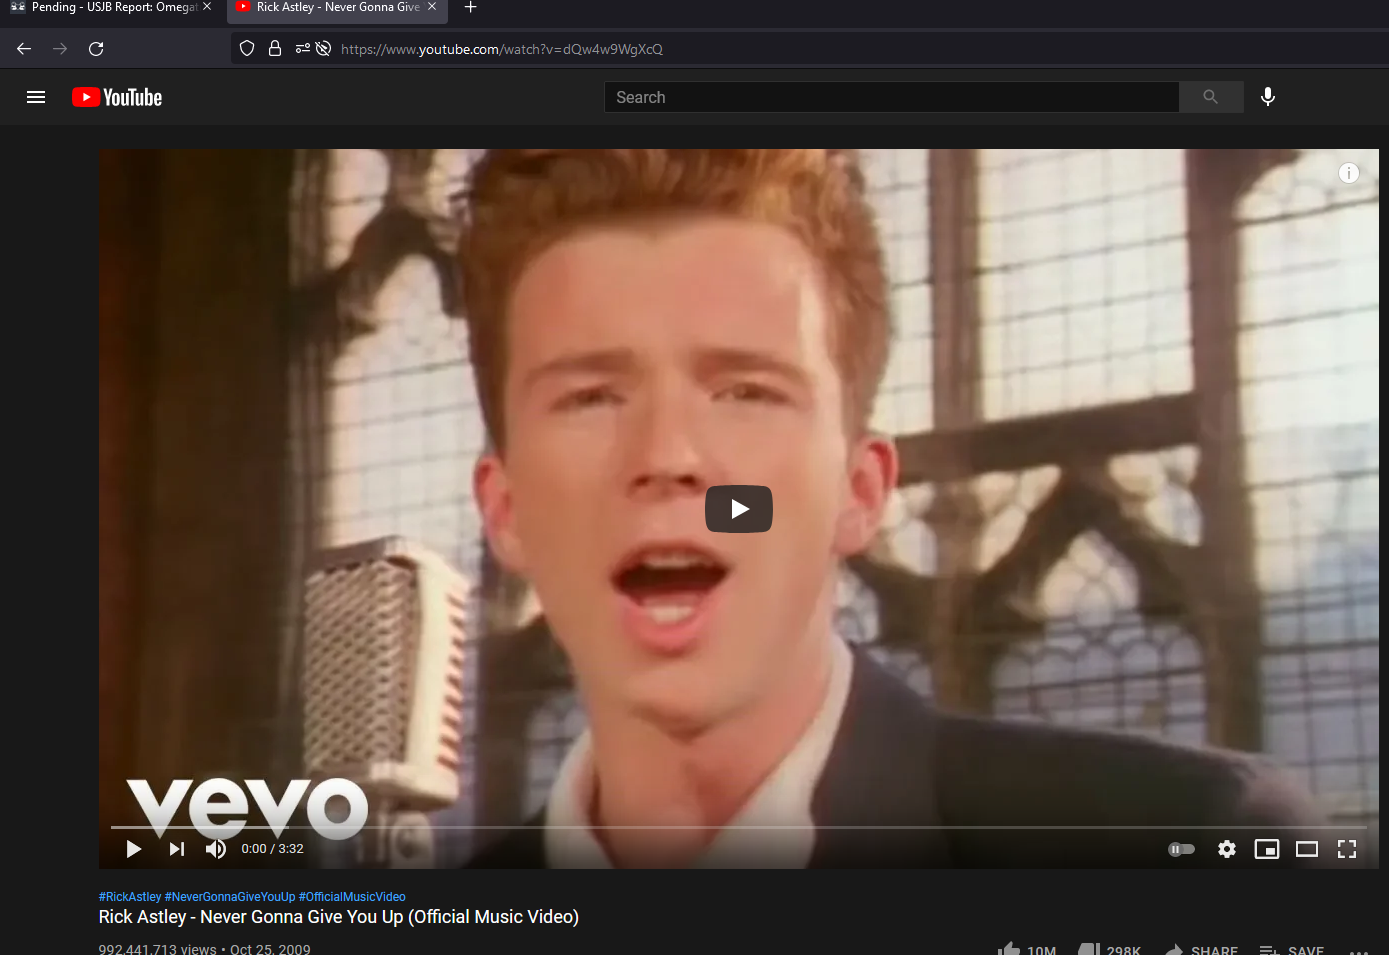Open the #NeverGonnaGiveYouUp hashtag link

pos(230,897)
